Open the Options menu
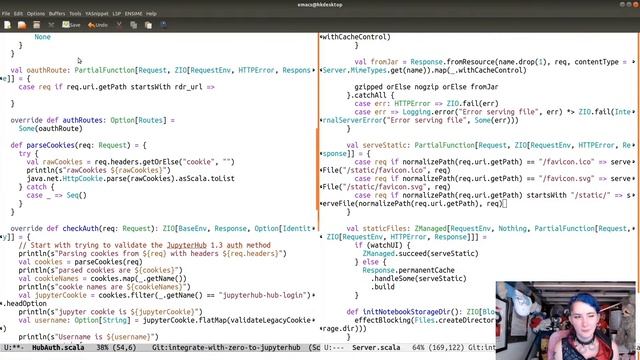The width and height of the screenshot is (640, 360). pos(36,13)
